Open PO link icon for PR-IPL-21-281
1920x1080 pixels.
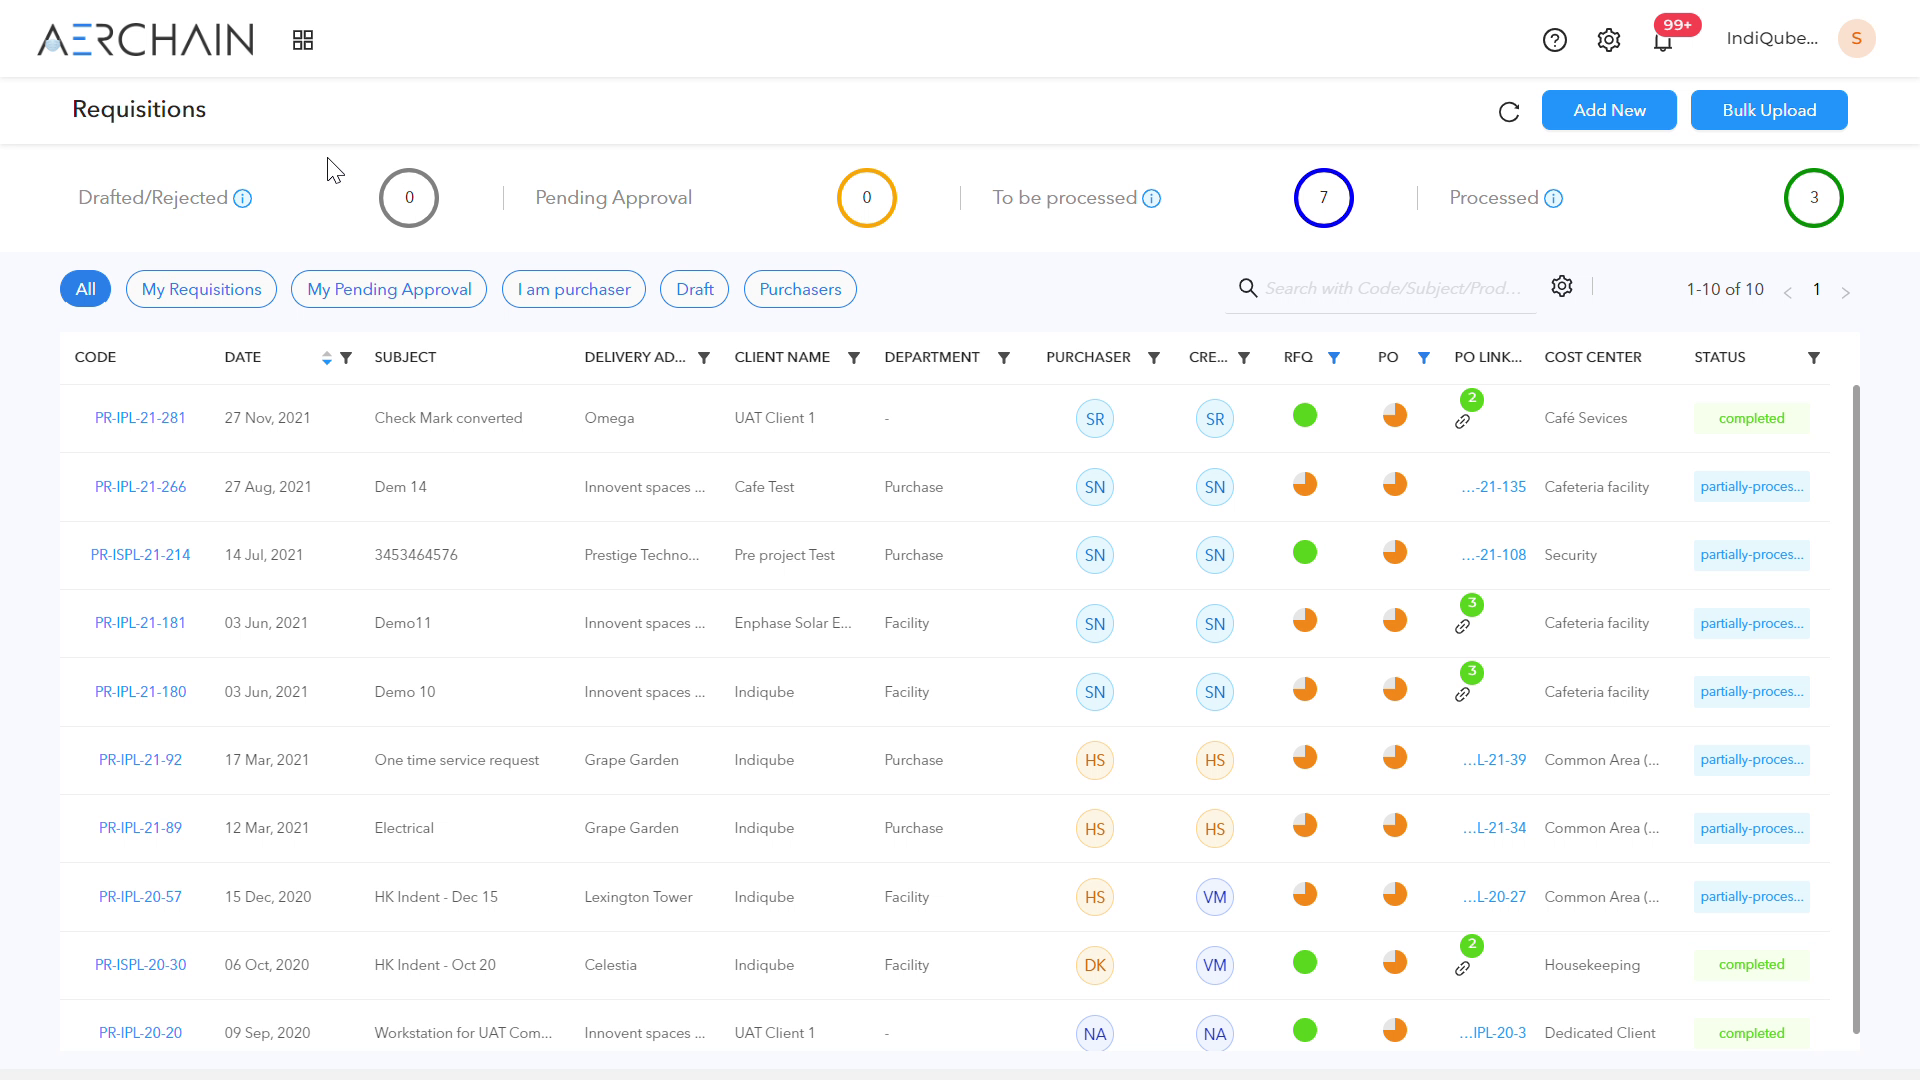pos(1462,422)
